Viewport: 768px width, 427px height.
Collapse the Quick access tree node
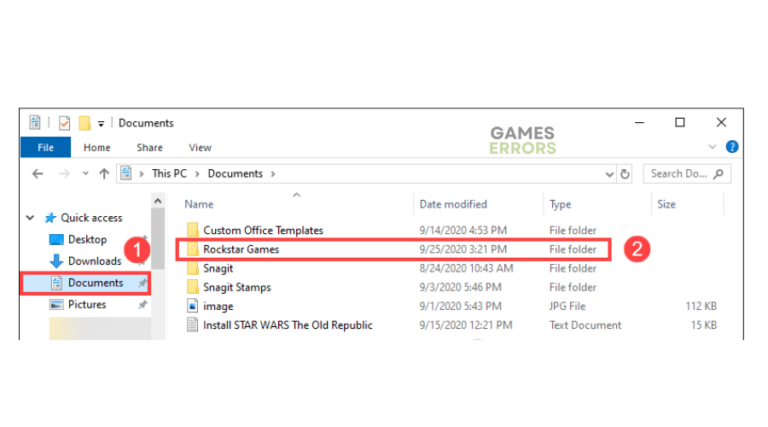pyautogui.click(x=30, y=218)
